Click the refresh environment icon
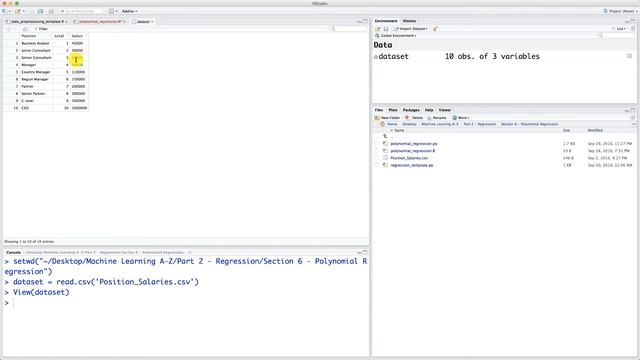The height and width of the screenshot is (360, 640). [633, 29]
